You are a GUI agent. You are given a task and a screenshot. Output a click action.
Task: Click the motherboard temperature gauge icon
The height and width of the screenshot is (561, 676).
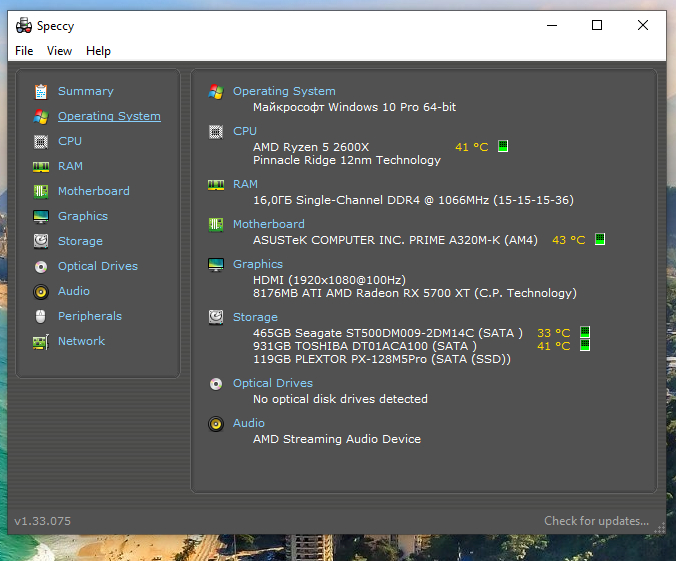(600, 240)
